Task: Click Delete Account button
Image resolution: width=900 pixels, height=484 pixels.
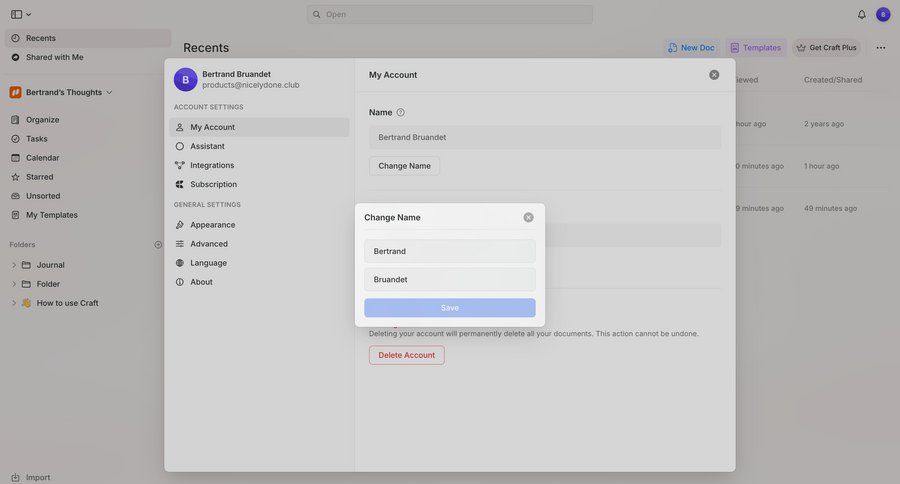Action: tap(406, 355)
